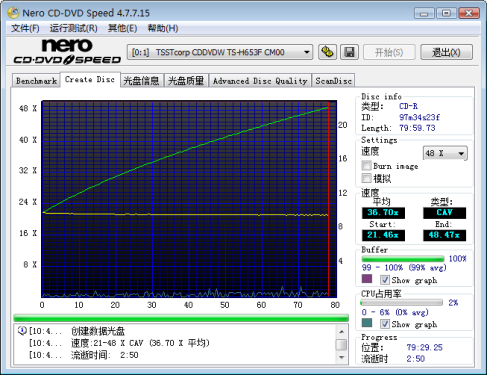Click the log entry 创建数据光盘
The image size is (487, 375).
tap(98, 331)
